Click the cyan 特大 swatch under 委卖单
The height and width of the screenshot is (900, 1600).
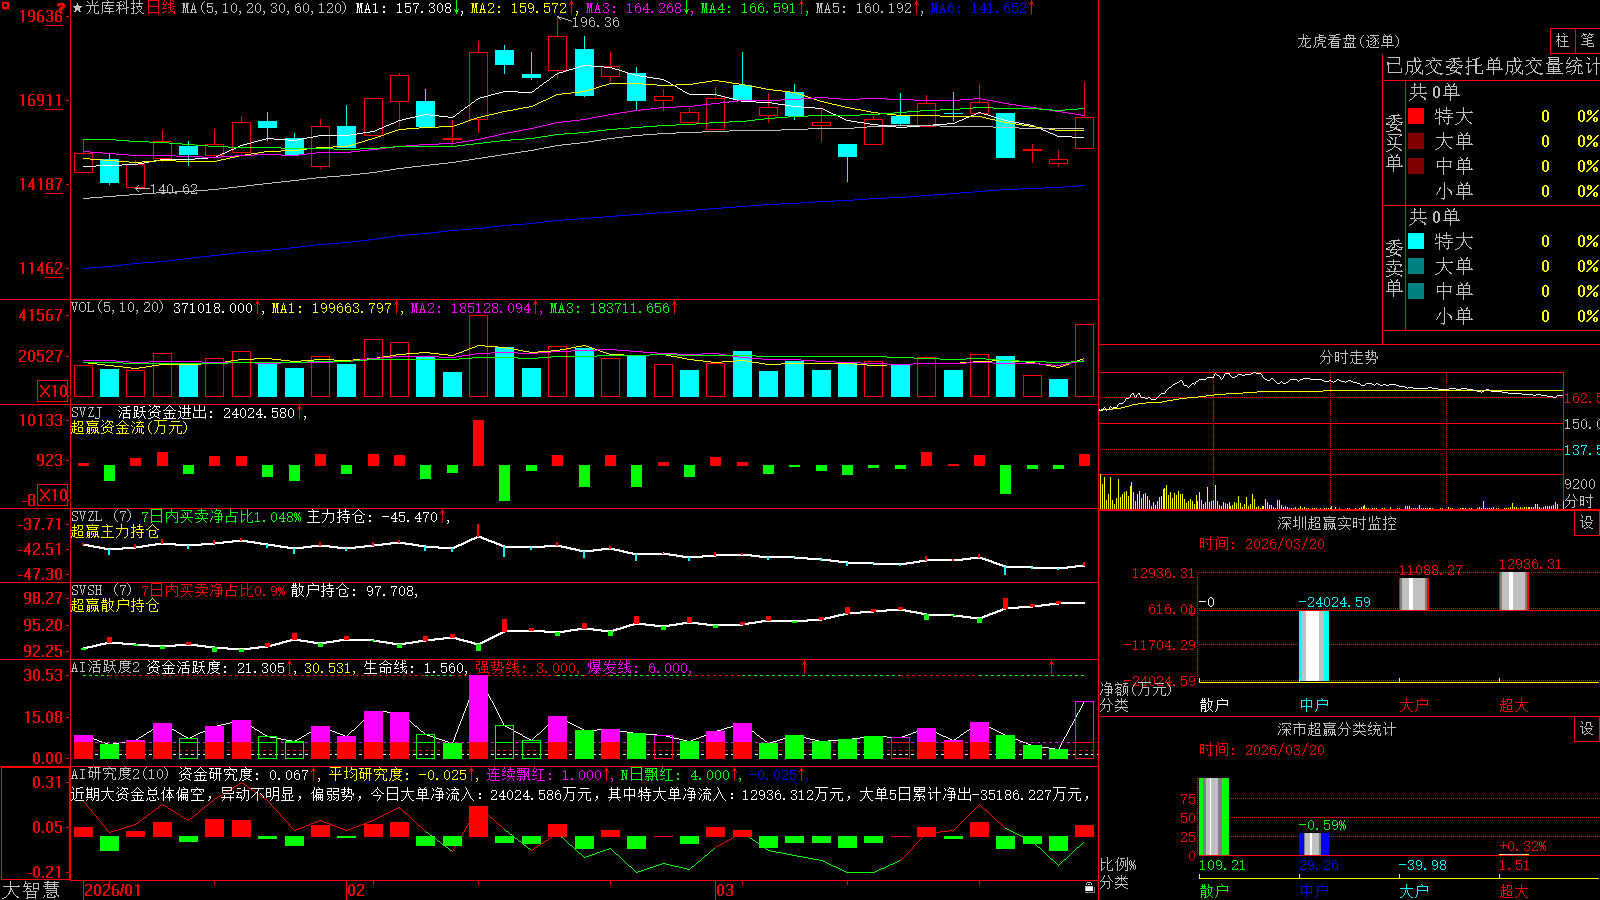tap(1416, 241)
